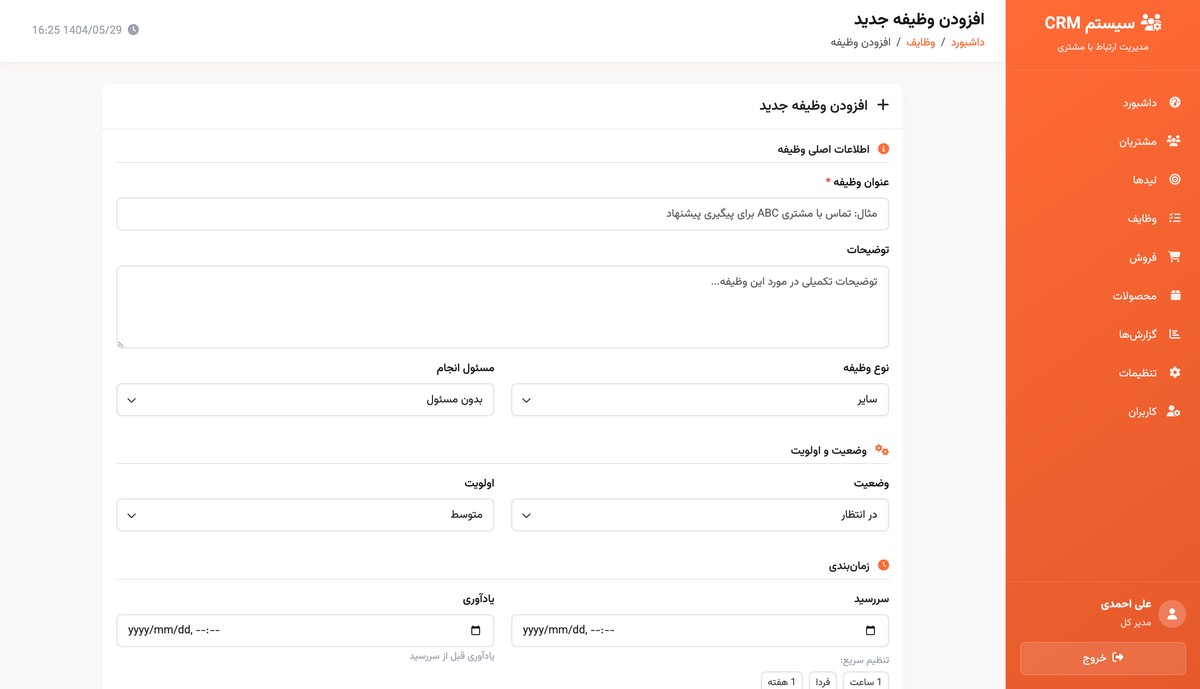Go to داشبورد via the breadcrumb
The image size is (1200, 689).
966,42
